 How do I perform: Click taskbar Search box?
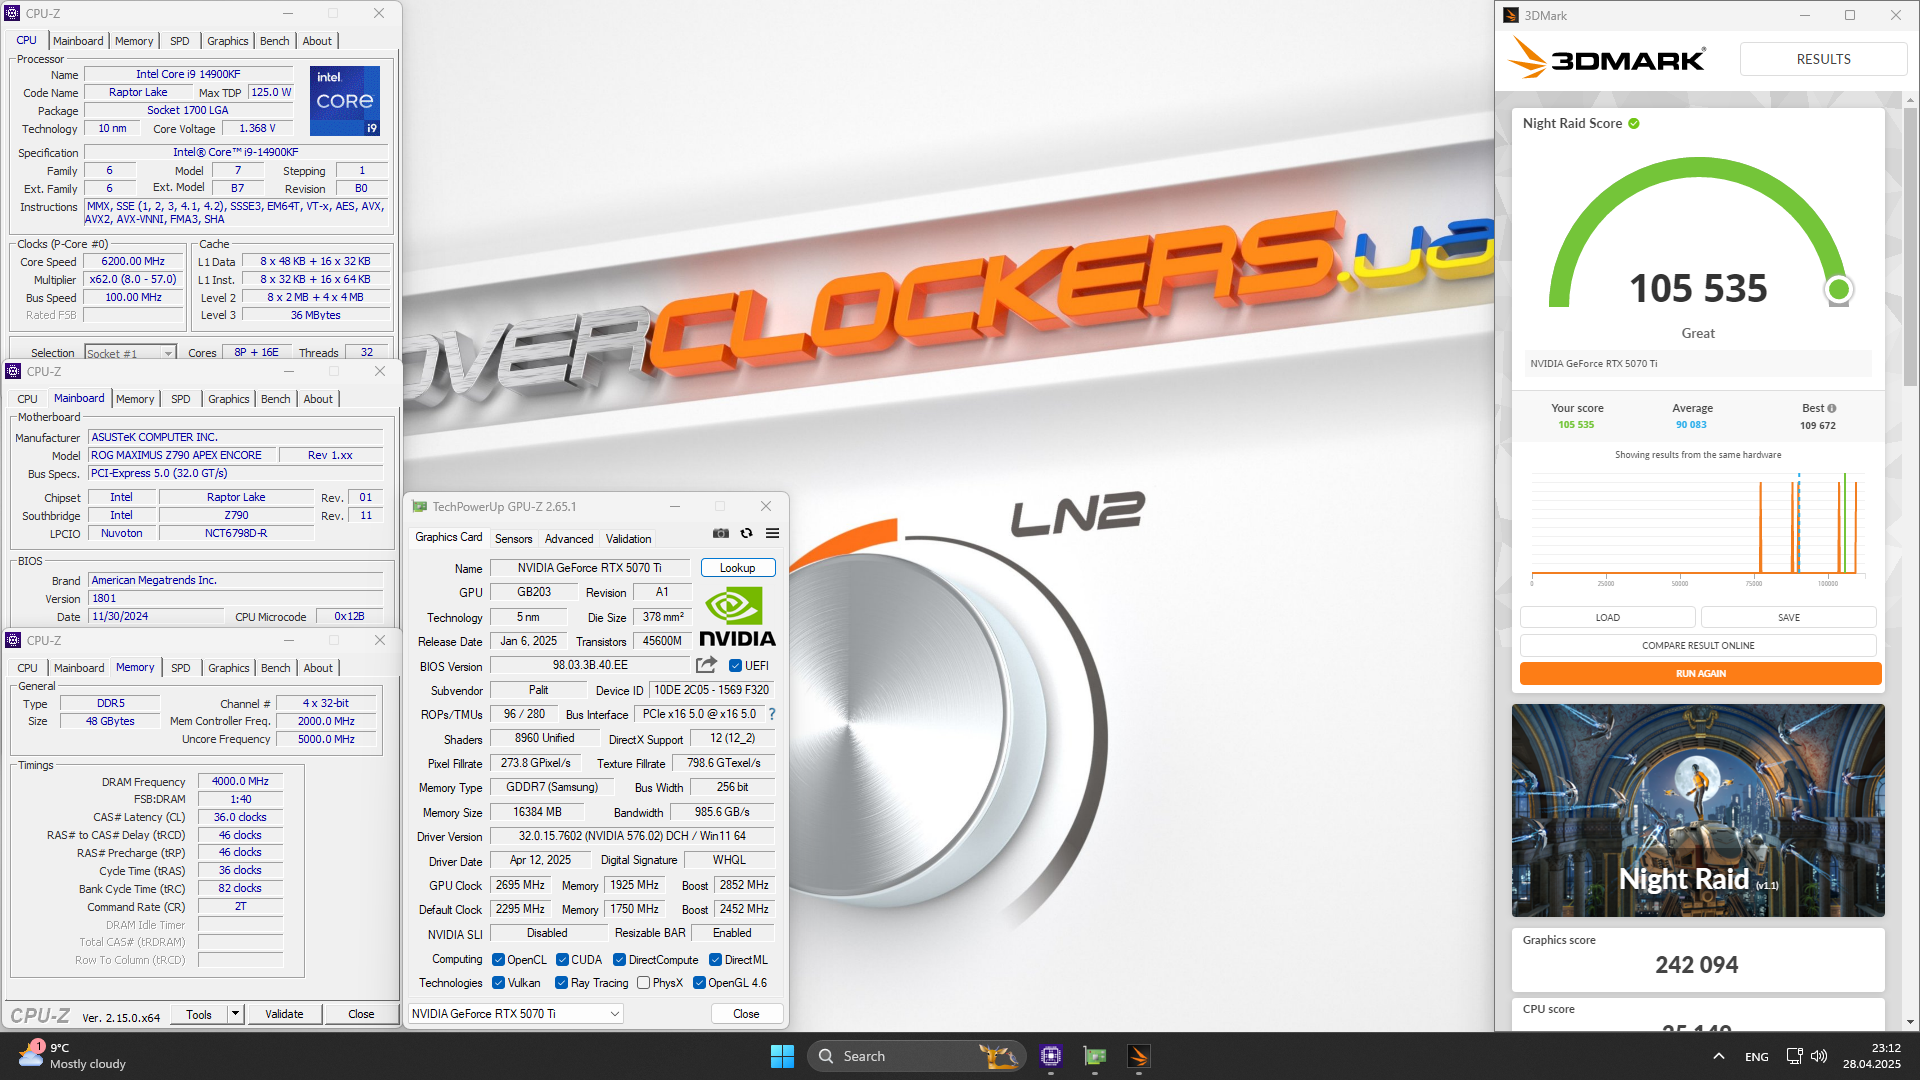click(x=917, y=1056)
